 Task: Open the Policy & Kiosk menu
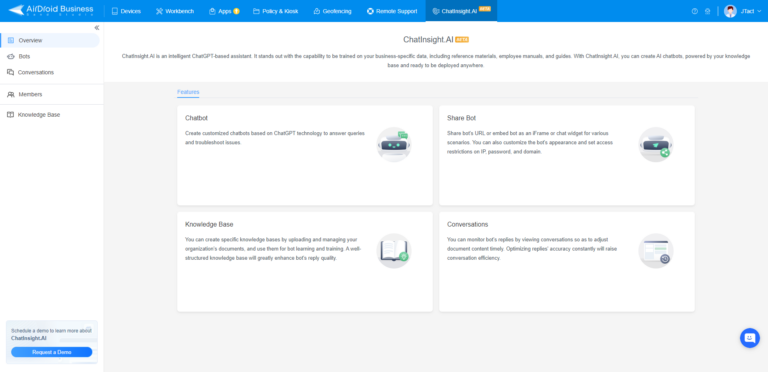tap(275, 11)
